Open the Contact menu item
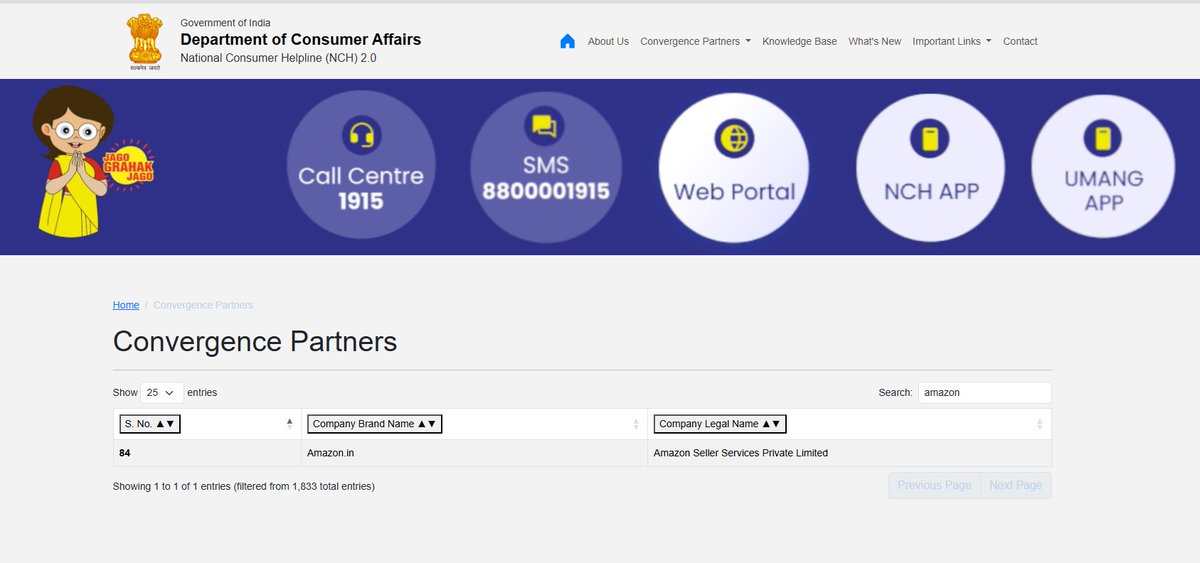Image resolution: width=1200 pixels, height=563 pixels. click(x=1020, y=41)
